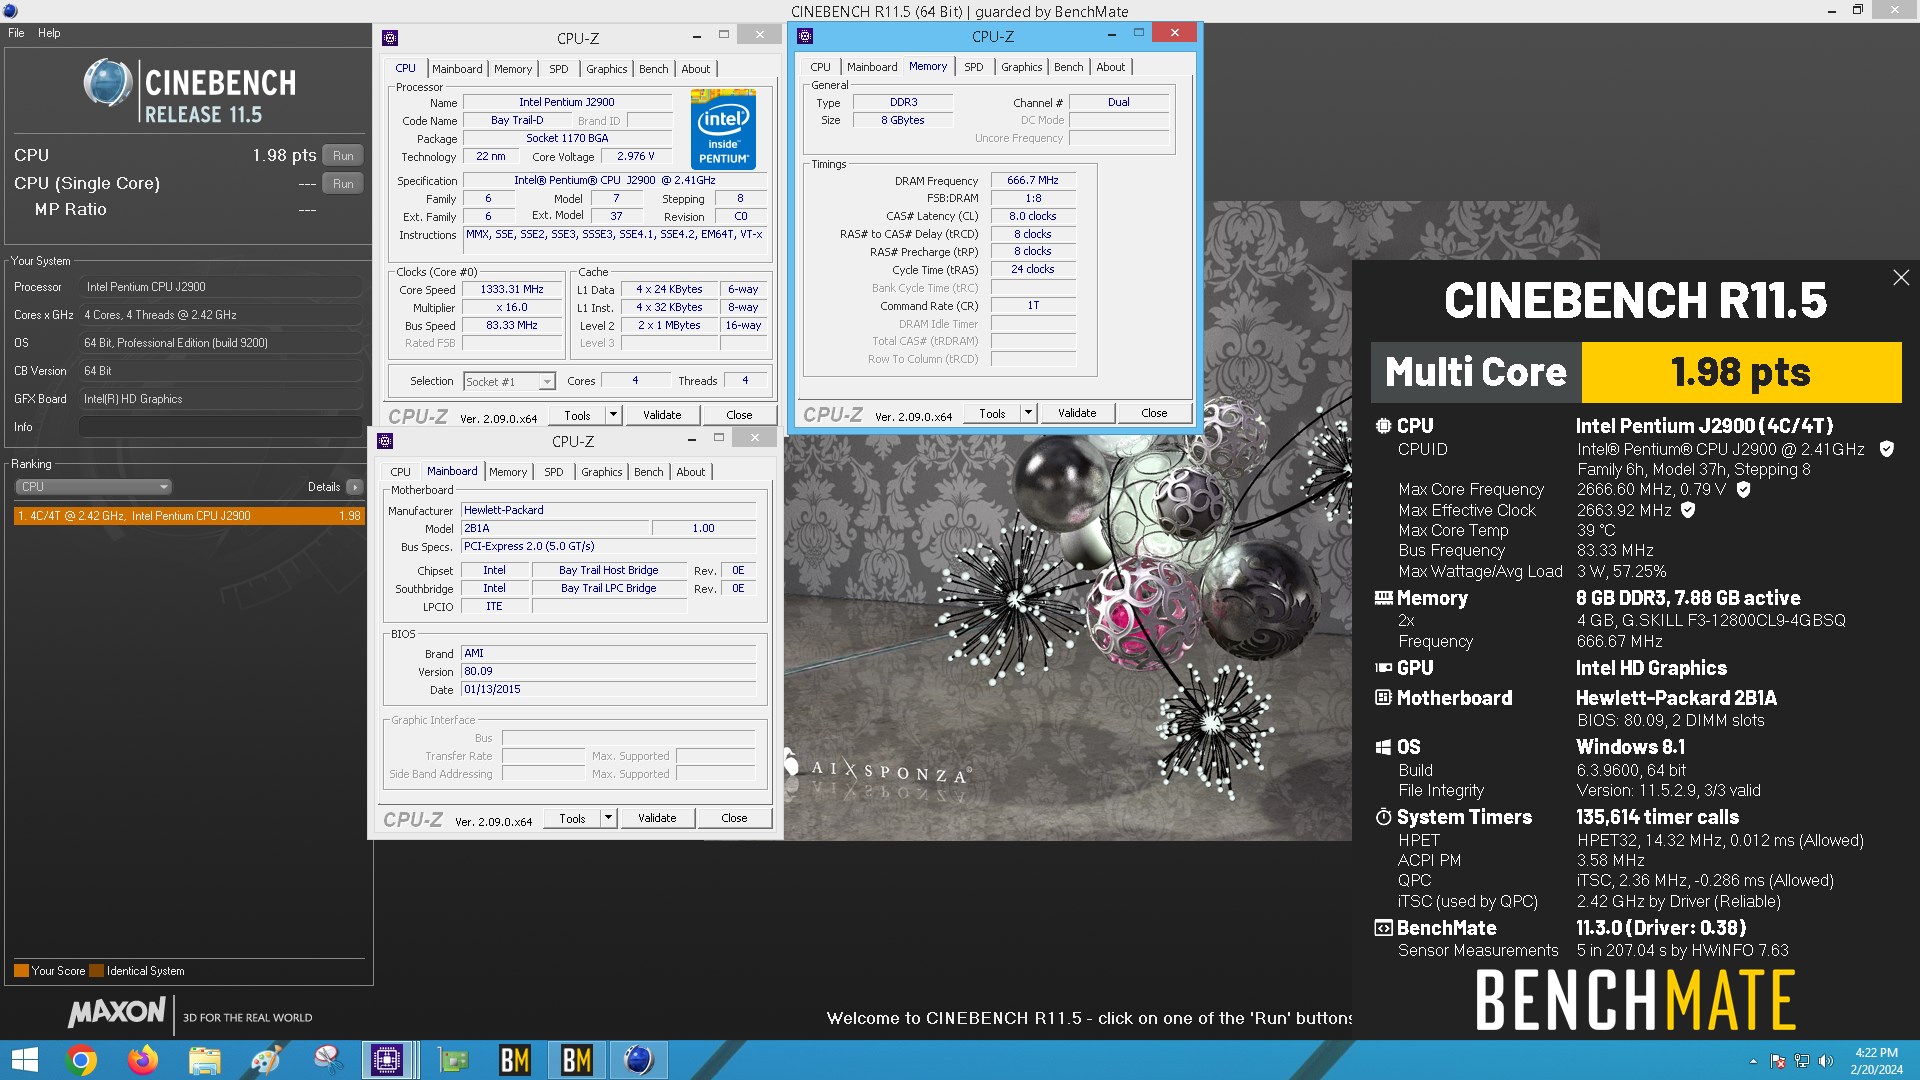1920x1080 pixels.
Task: Click the GFX Board Intel HD Graphics field
Action: point(221,399)
